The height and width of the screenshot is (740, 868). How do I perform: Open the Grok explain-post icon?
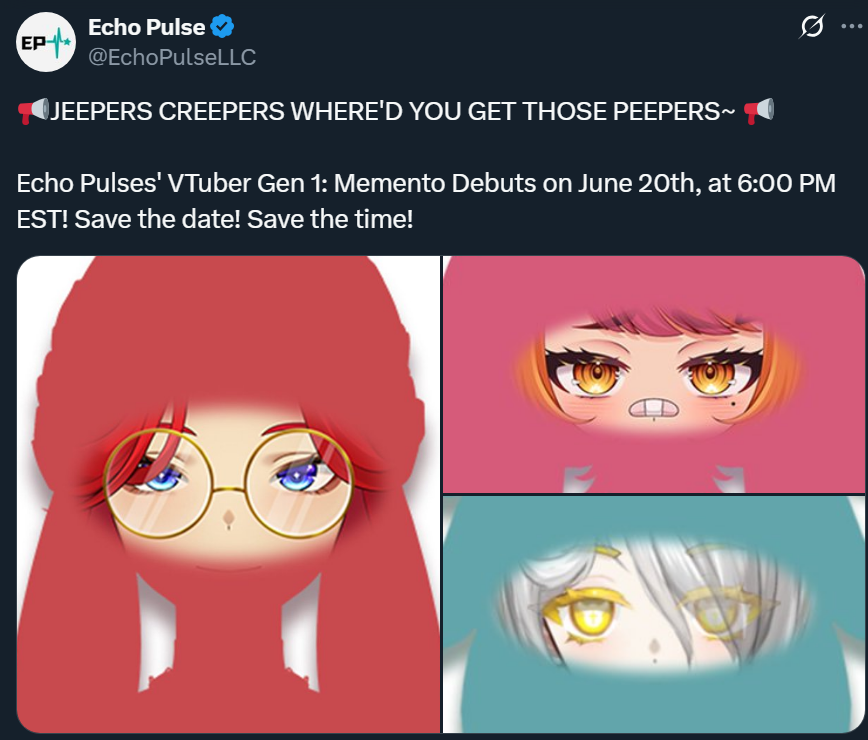[x=812, y=27]
